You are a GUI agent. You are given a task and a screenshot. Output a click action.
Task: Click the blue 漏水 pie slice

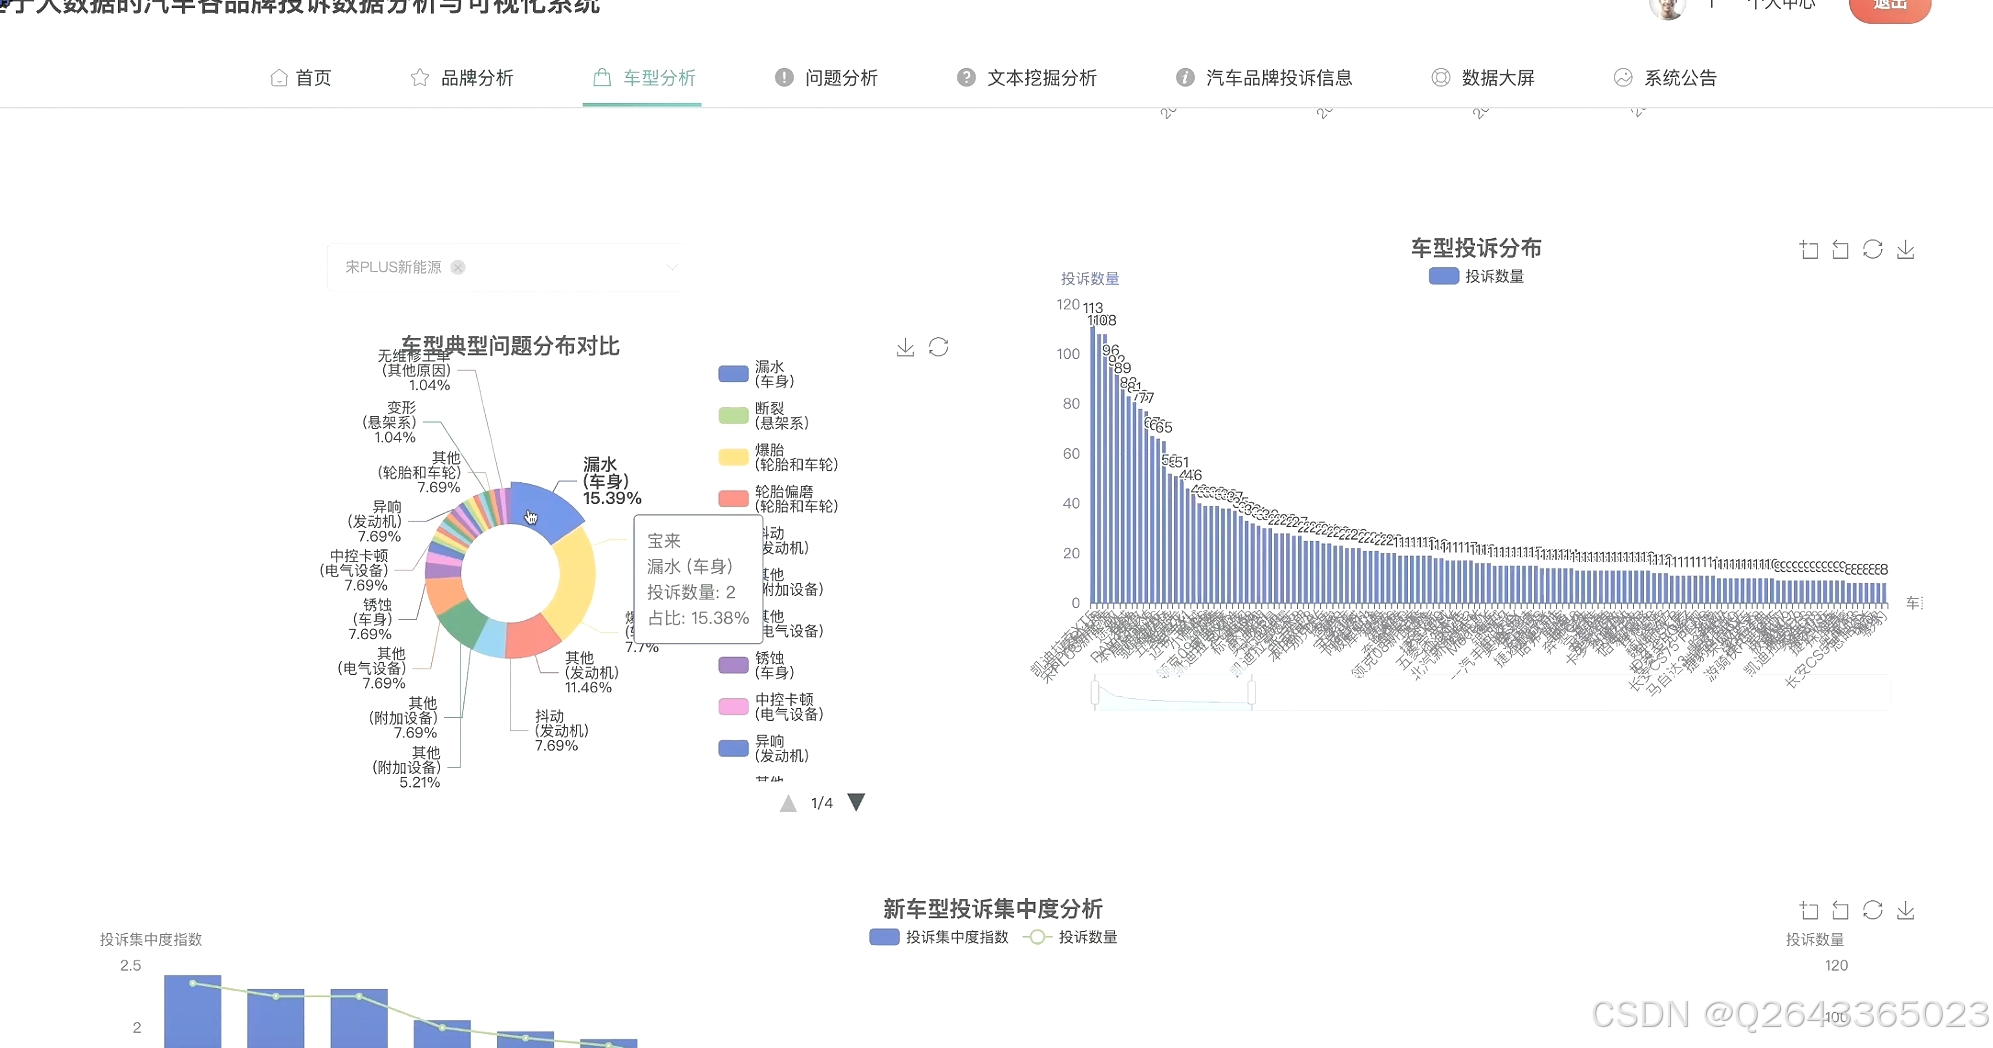click(x=545, y=508)
